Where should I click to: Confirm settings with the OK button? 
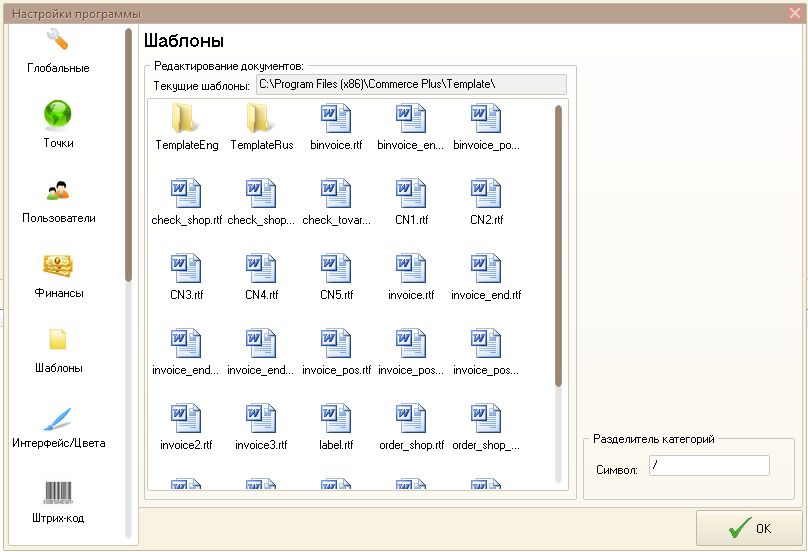point(749,528)
